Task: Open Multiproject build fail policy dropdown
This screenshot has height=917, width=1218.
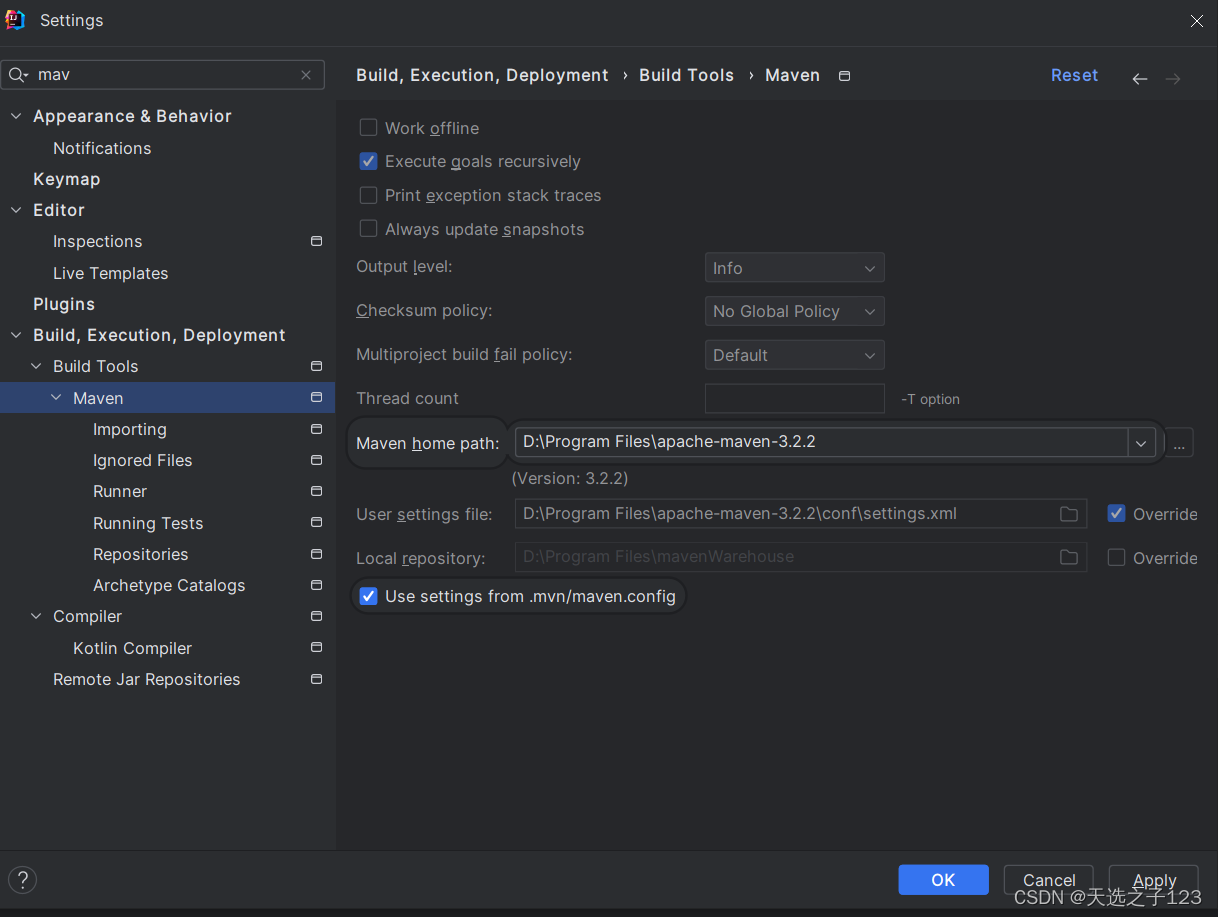Action: (795, 355)
